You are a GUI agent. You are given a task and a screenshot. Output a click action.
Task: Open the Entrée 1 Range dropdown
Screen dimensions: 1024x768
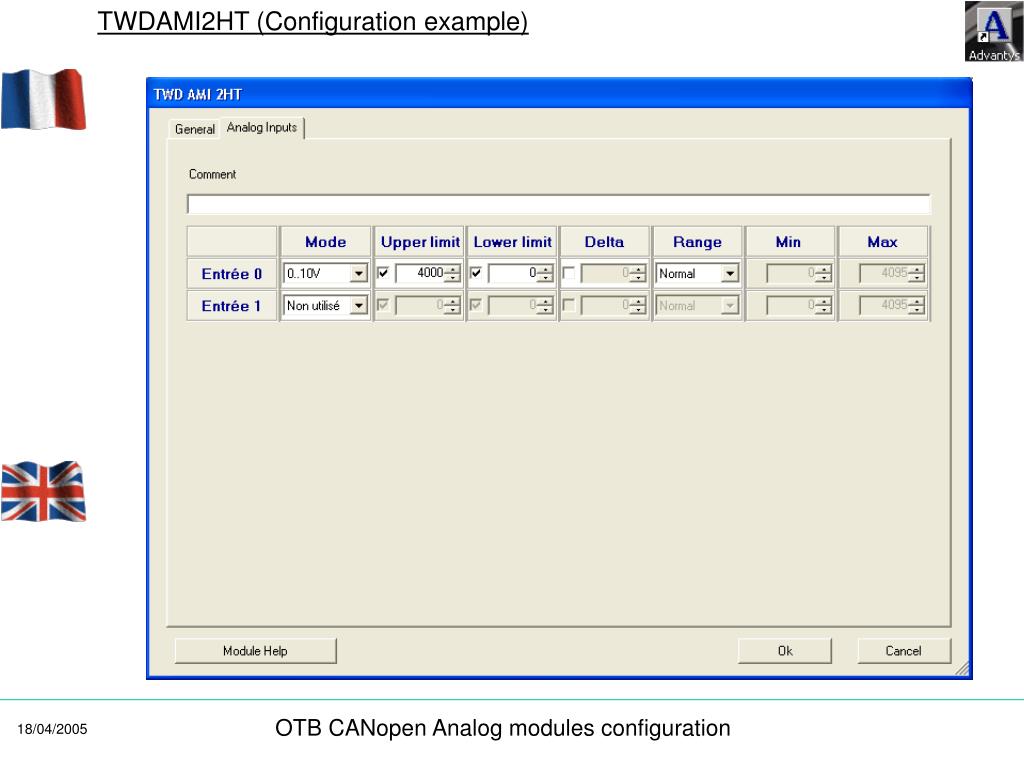729,306
